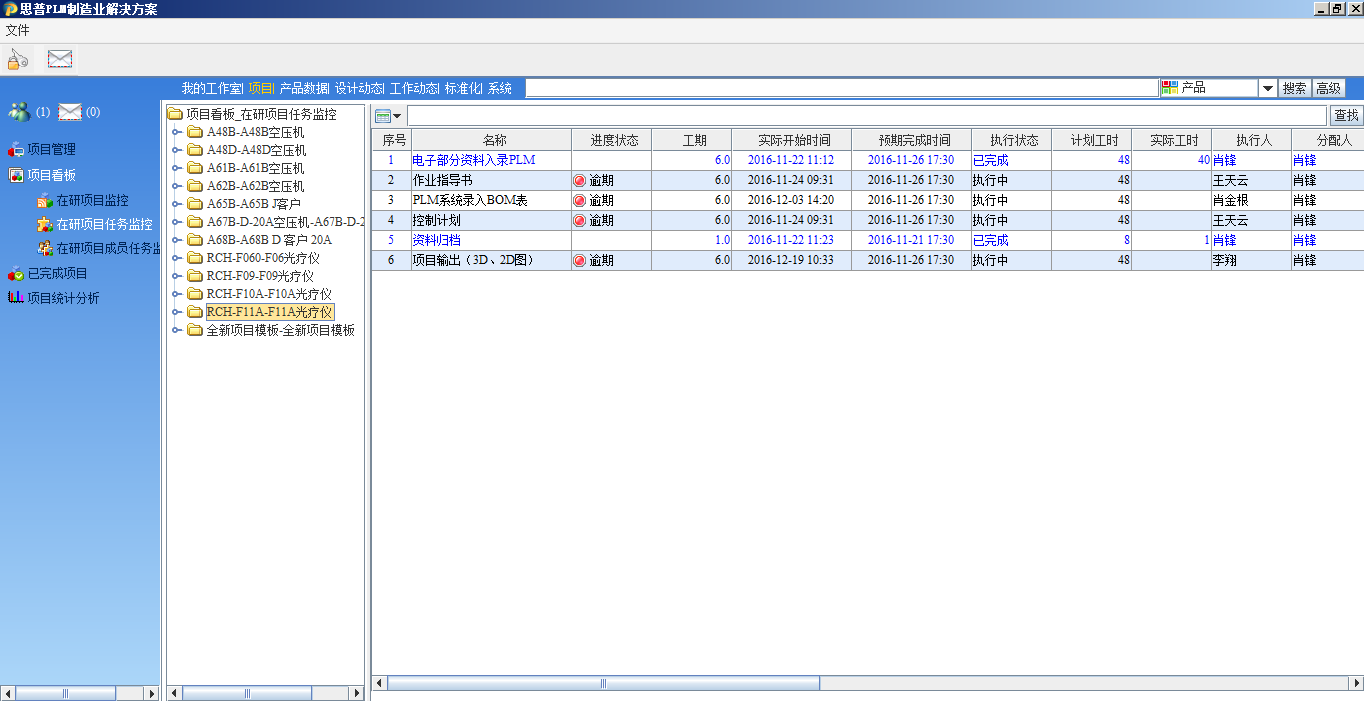Click the envelope mail icon in toolbar

(60, 59)
